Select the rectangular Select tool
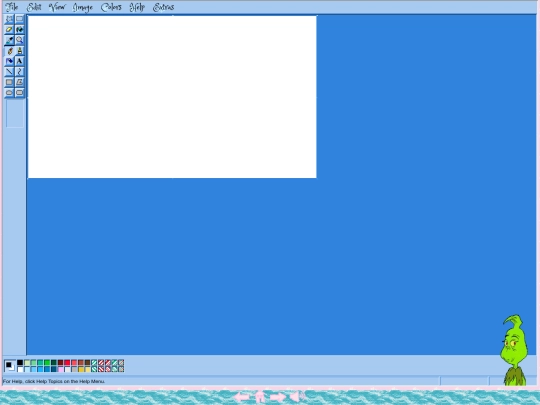This screenshot has width=540, height=405. click(x=20, y=19)
